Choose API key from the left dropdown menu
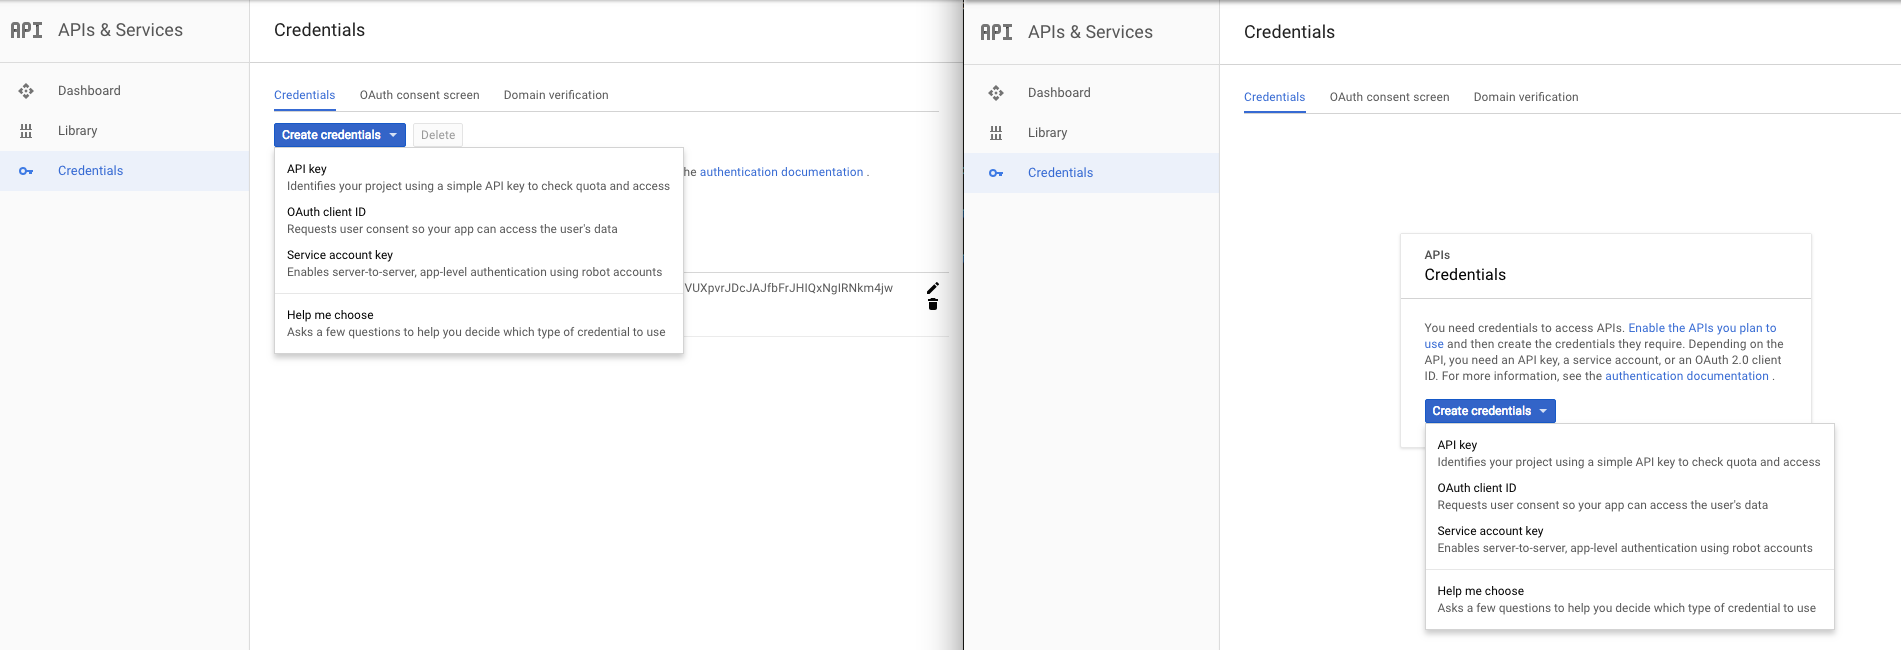The width and height of the screenshot is (1901, 650). 479,177
